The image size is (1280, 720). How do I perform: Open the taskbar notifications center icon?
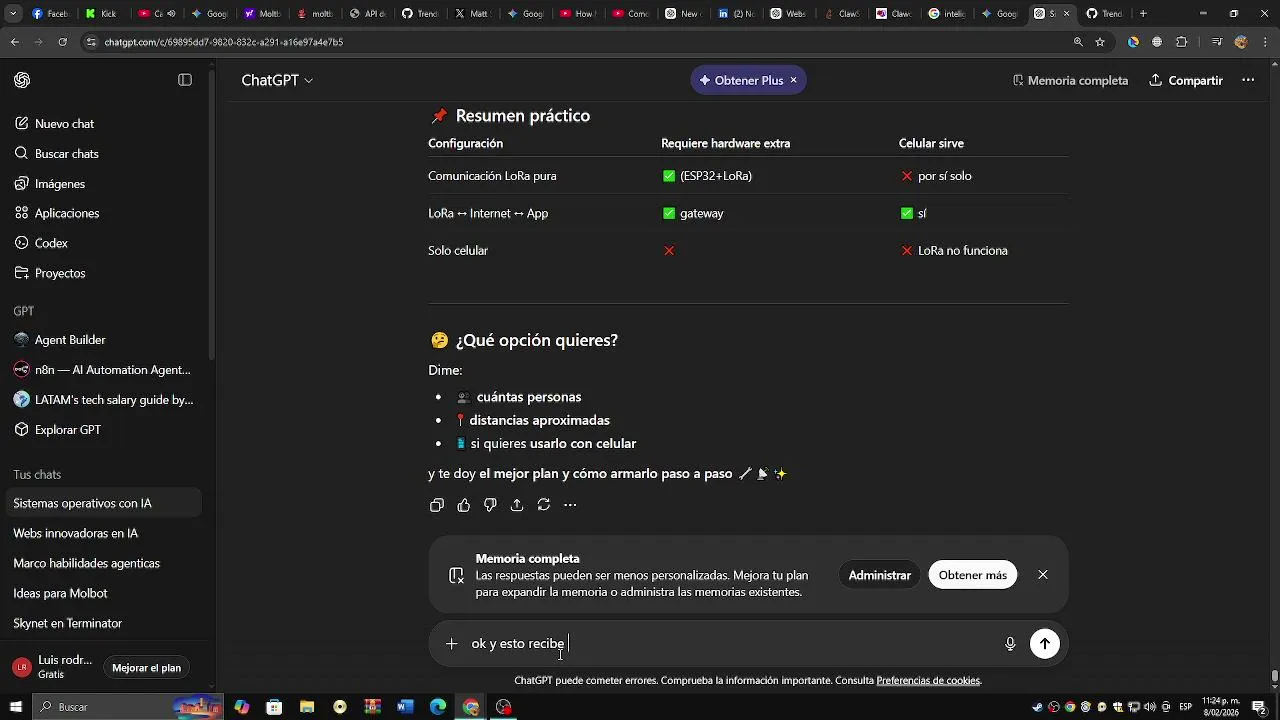click(x=1260, y=707)
